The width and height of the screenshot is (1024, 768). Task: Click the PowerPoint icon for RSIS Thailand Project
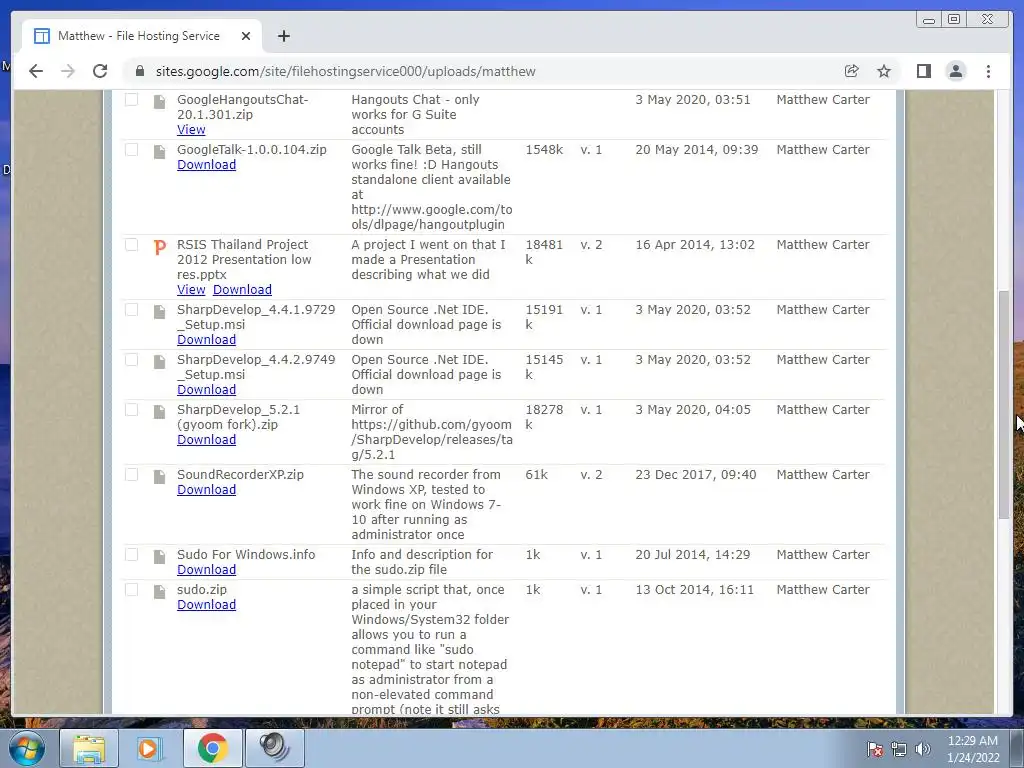[159, 247]
